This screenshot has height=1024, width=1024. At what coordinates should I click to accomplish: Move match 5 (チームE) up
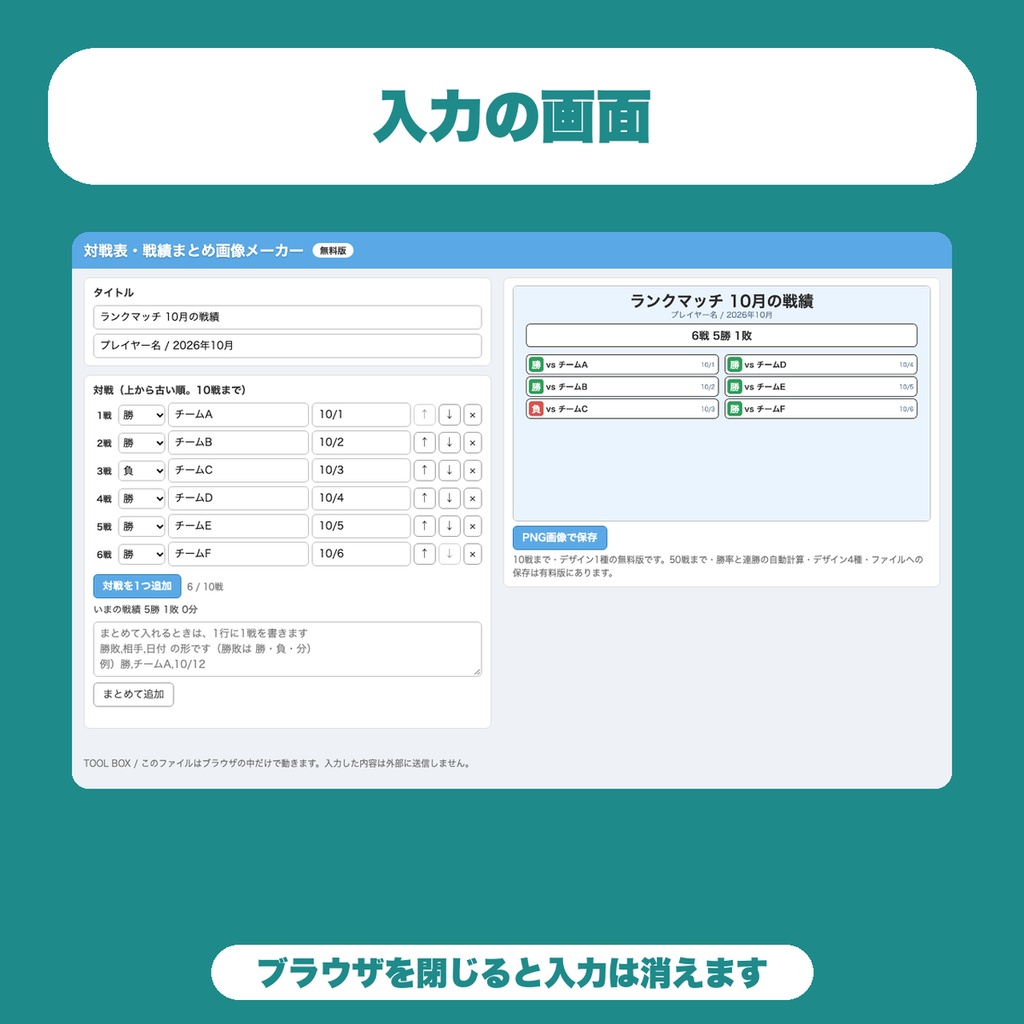(x=424, y=526)
